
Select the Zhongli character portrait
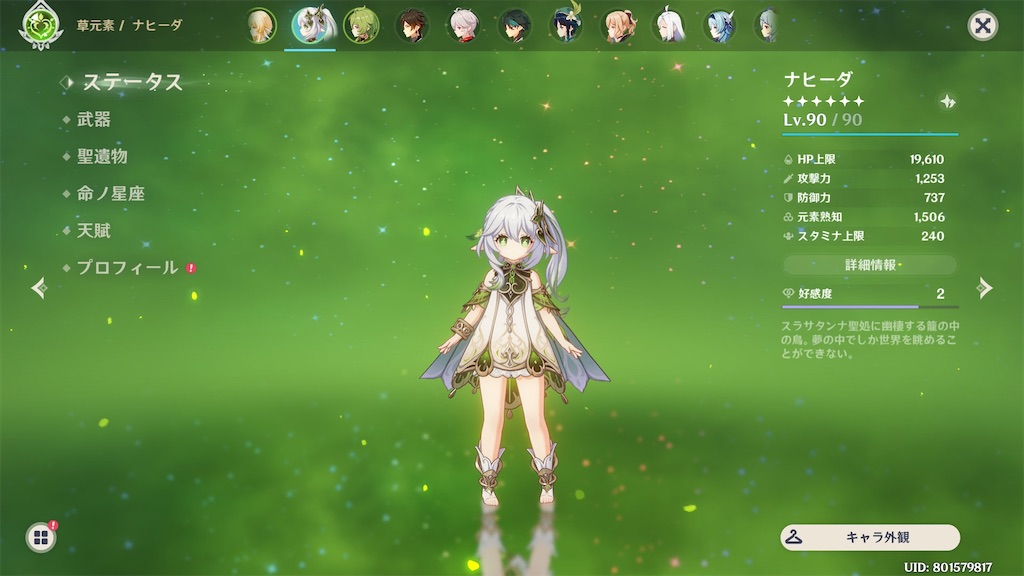412,26
